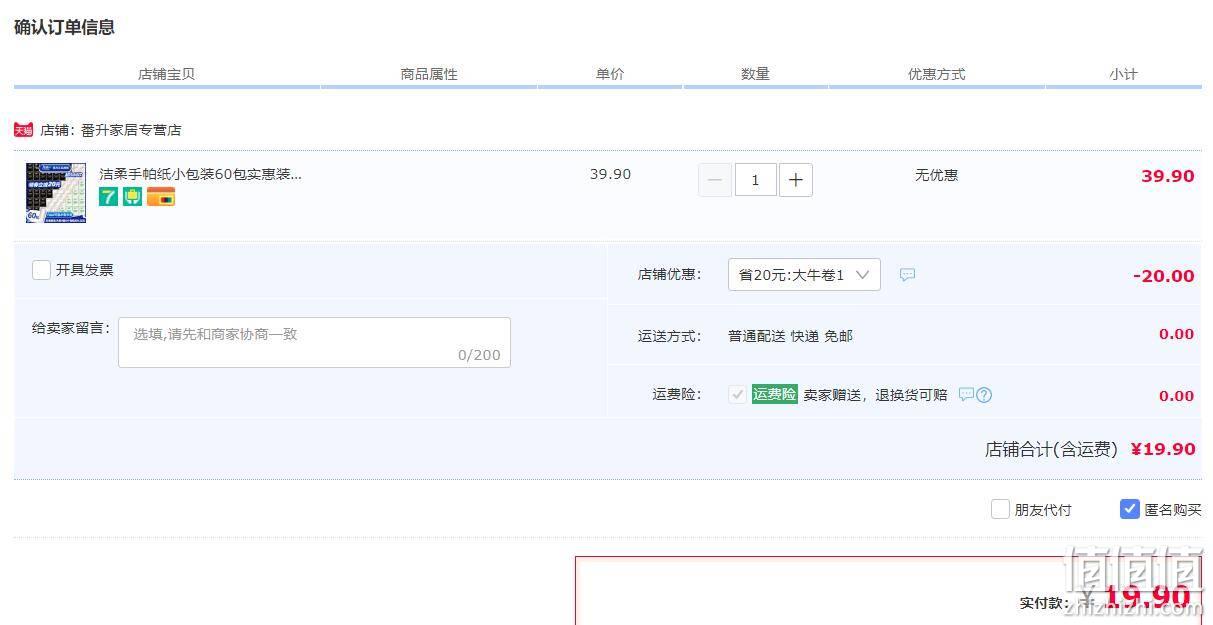Image resolution: width=1213 pixels, height=625 pixels.
Task: Click the question mark help icon for 运费险
Action: [984, 395]
